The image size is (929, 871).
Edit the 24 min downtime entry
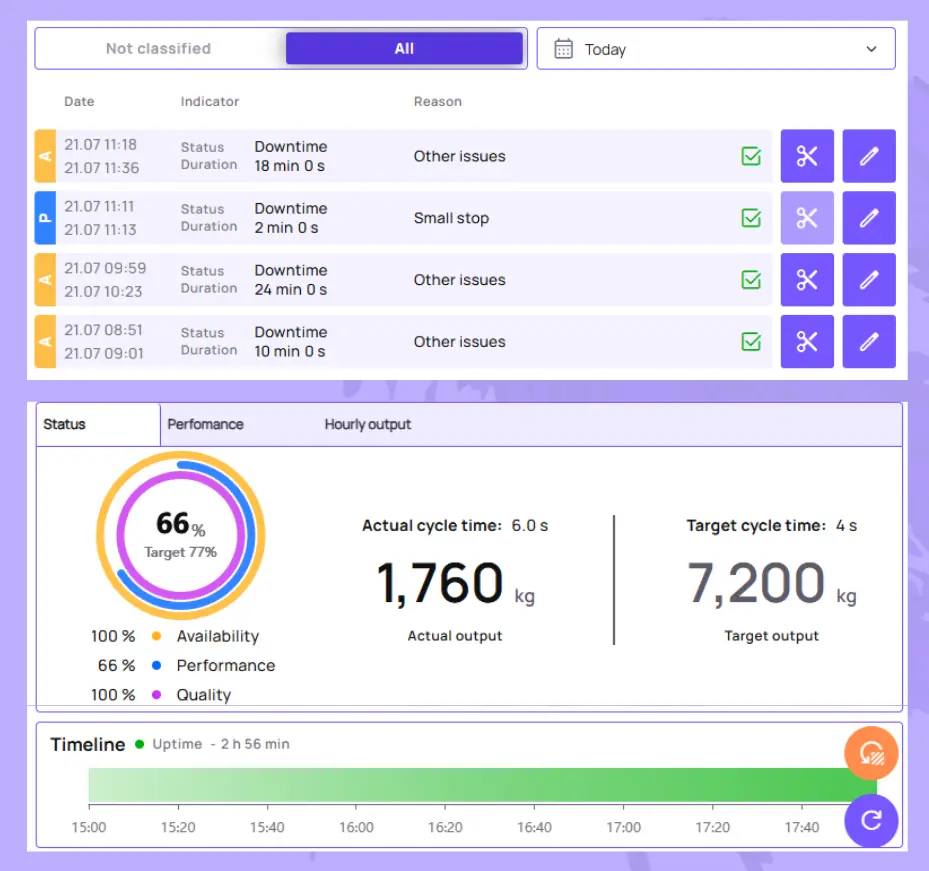click(869, 280)
